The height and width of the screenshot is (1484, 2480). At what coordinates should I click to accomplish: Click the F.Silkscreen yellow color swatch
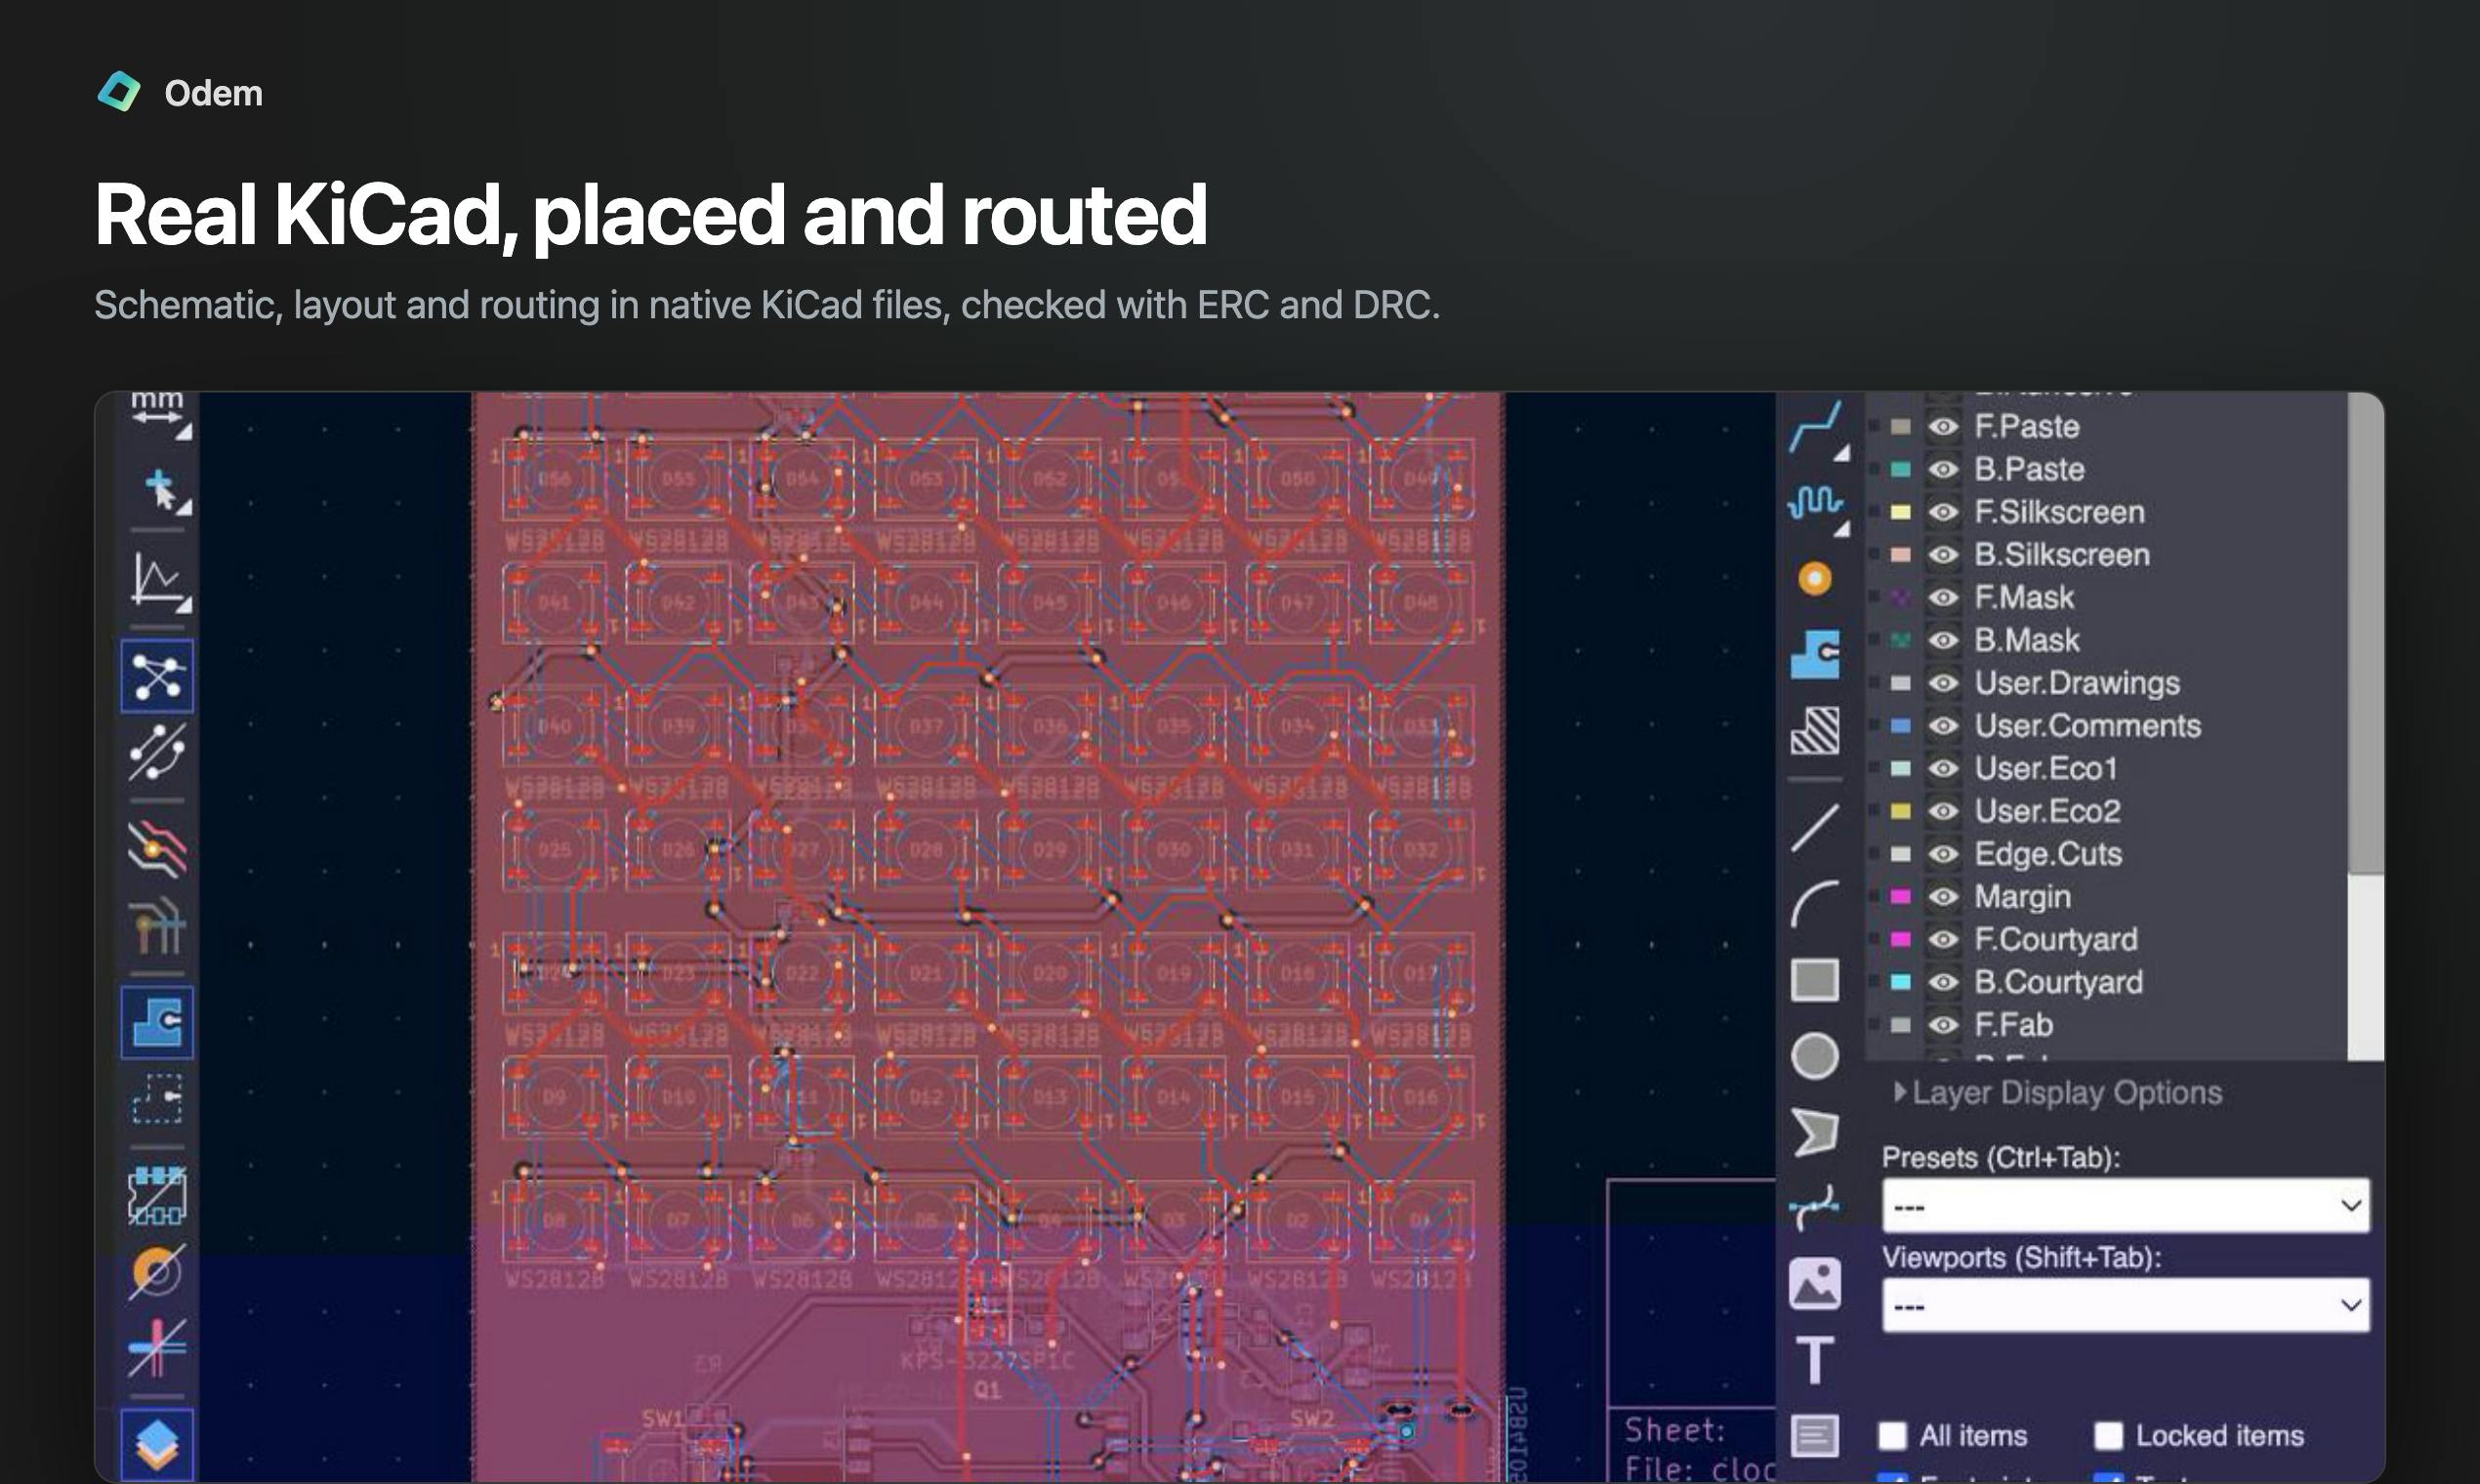(x=1901, y=512)
